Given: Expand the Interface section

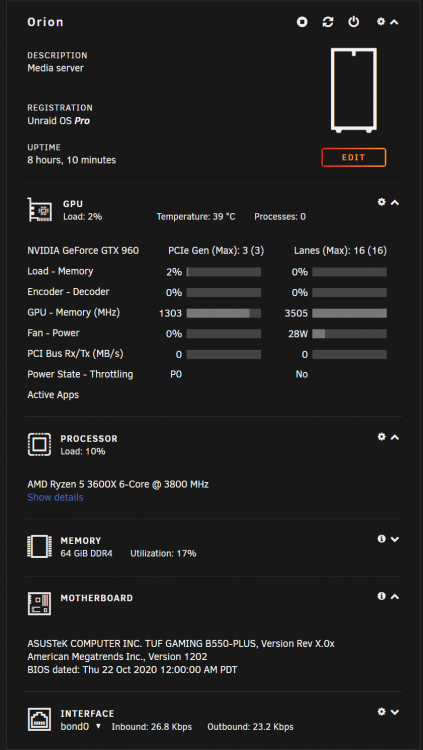Looking at the screenshot, I should coord(395,712).
